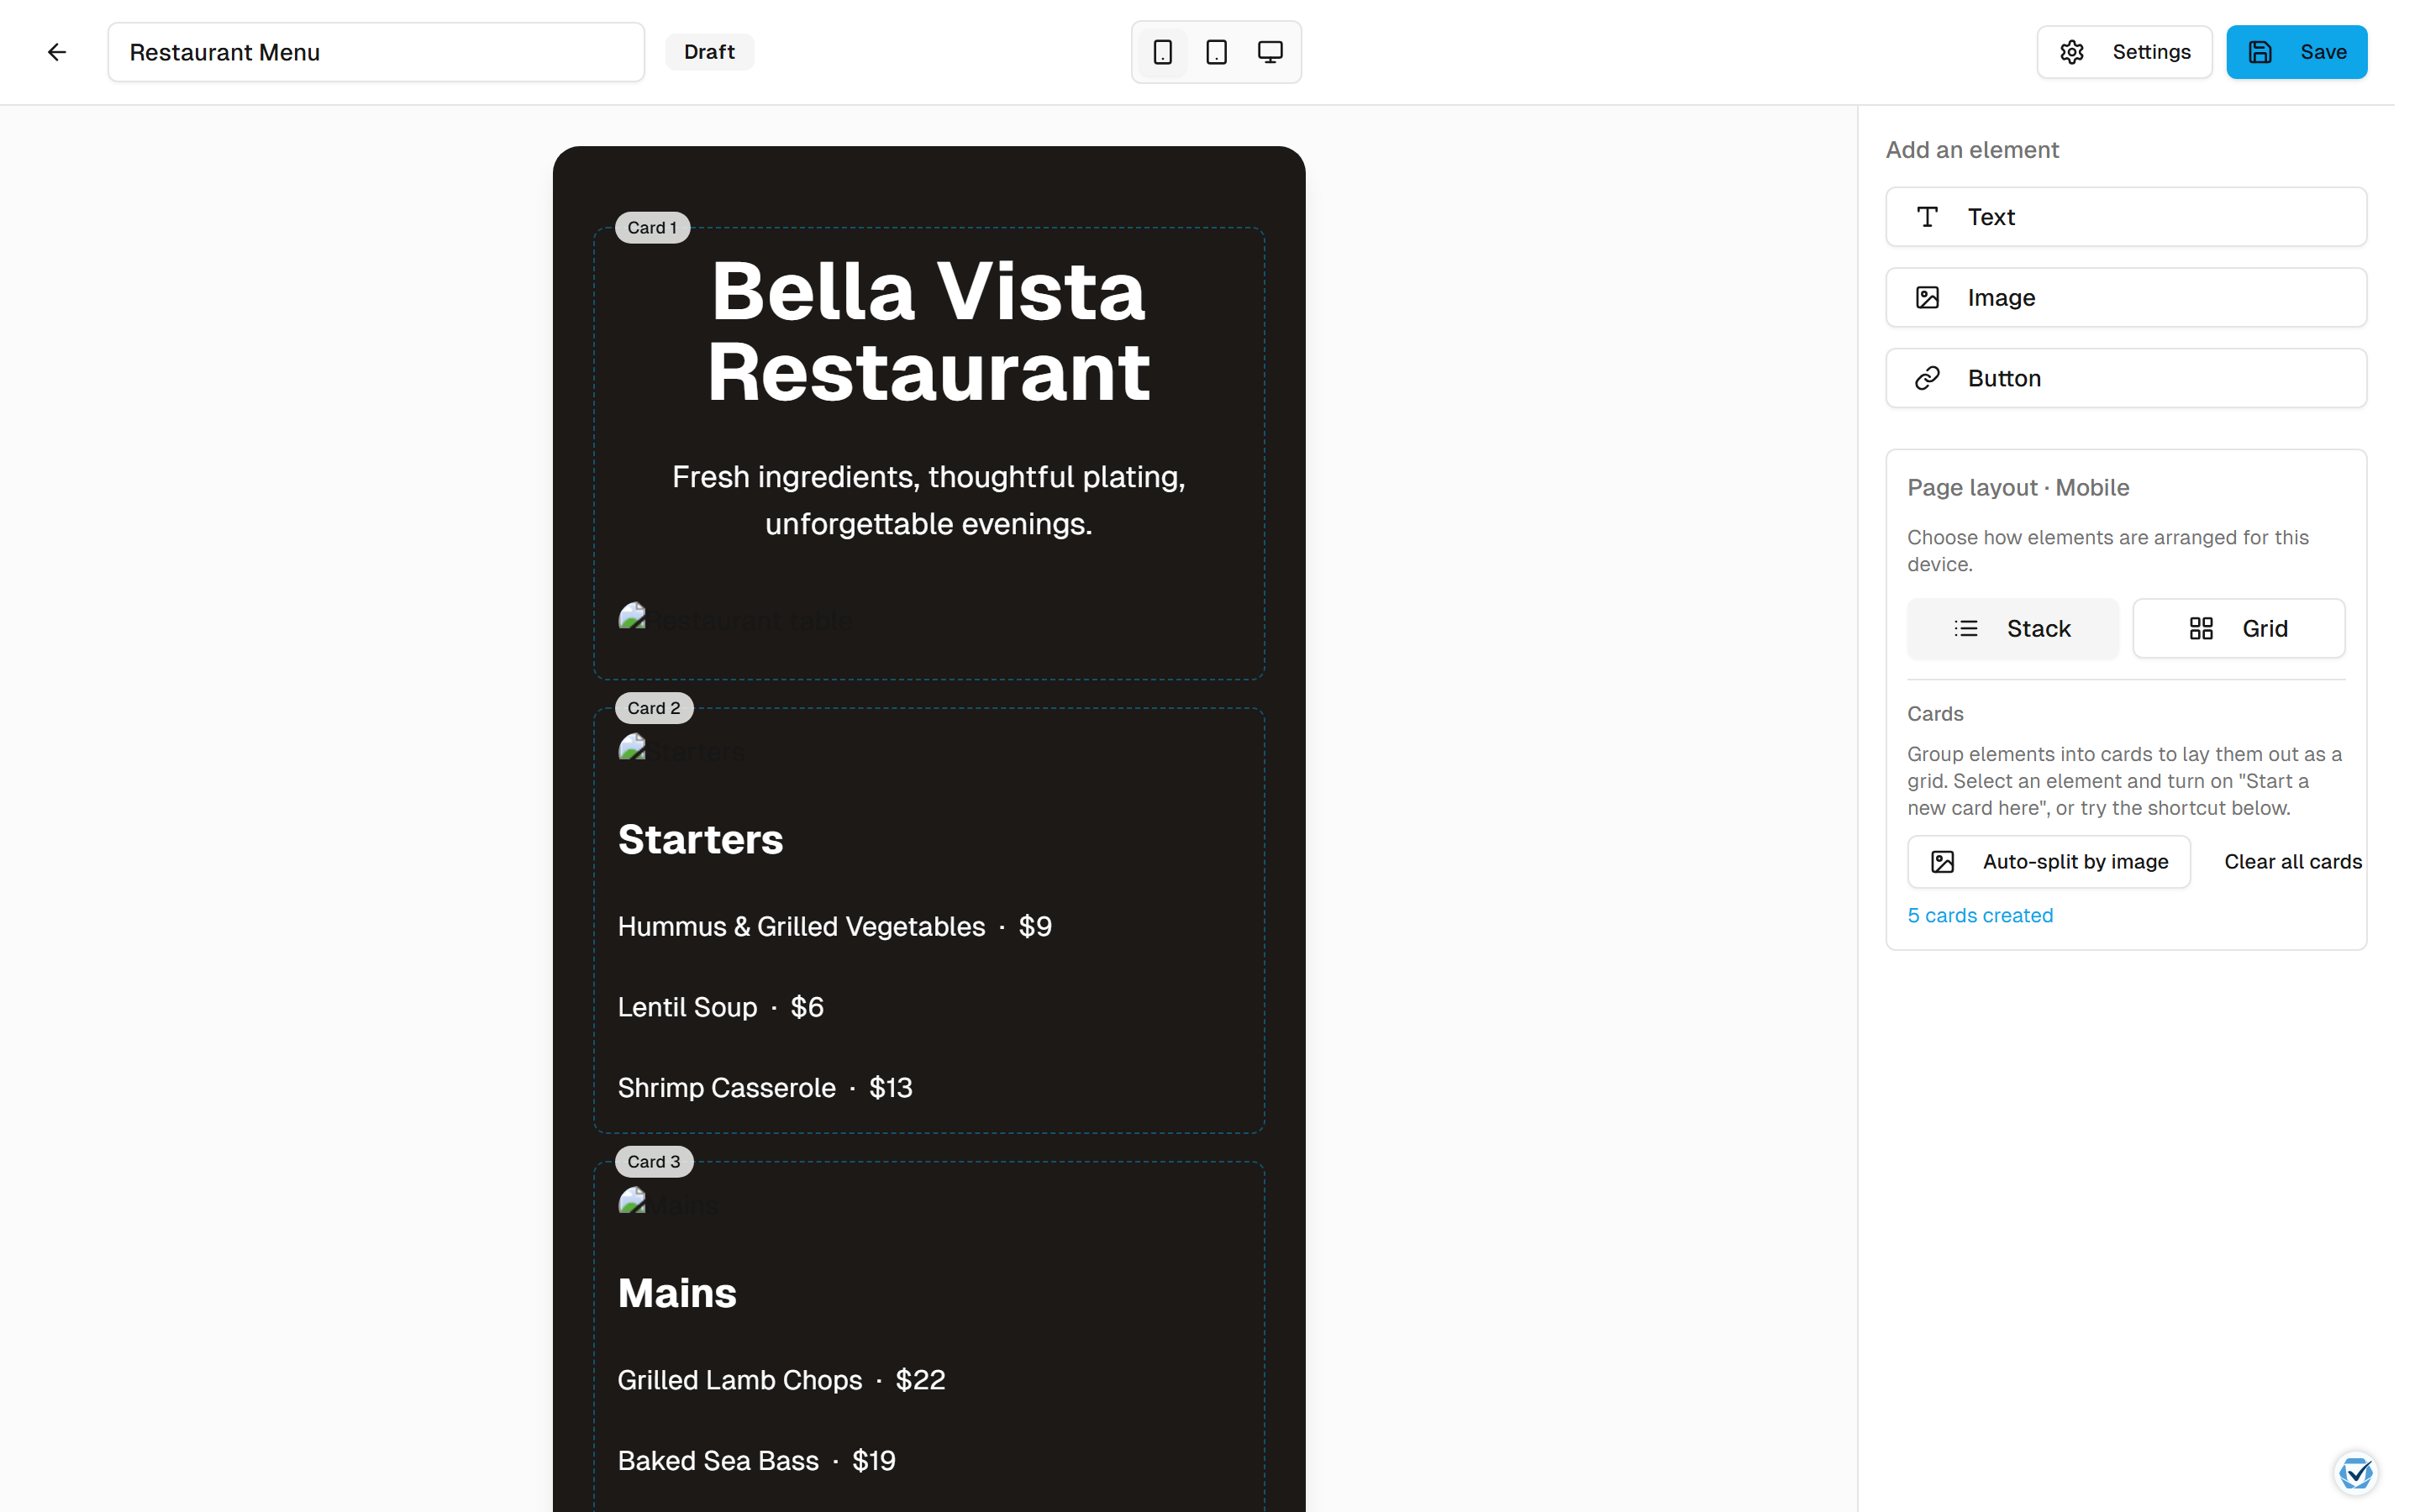
Task: Switch to tablet device preview
Action: click(x=1216, y=52)
